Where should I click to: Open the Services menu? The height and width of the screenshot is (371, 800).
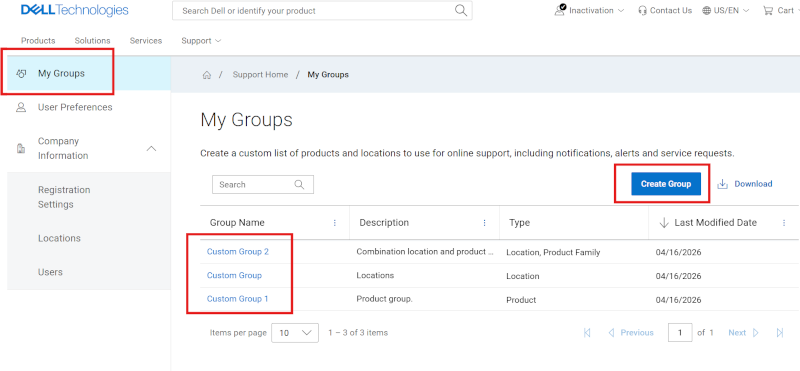tap(146, 41)
